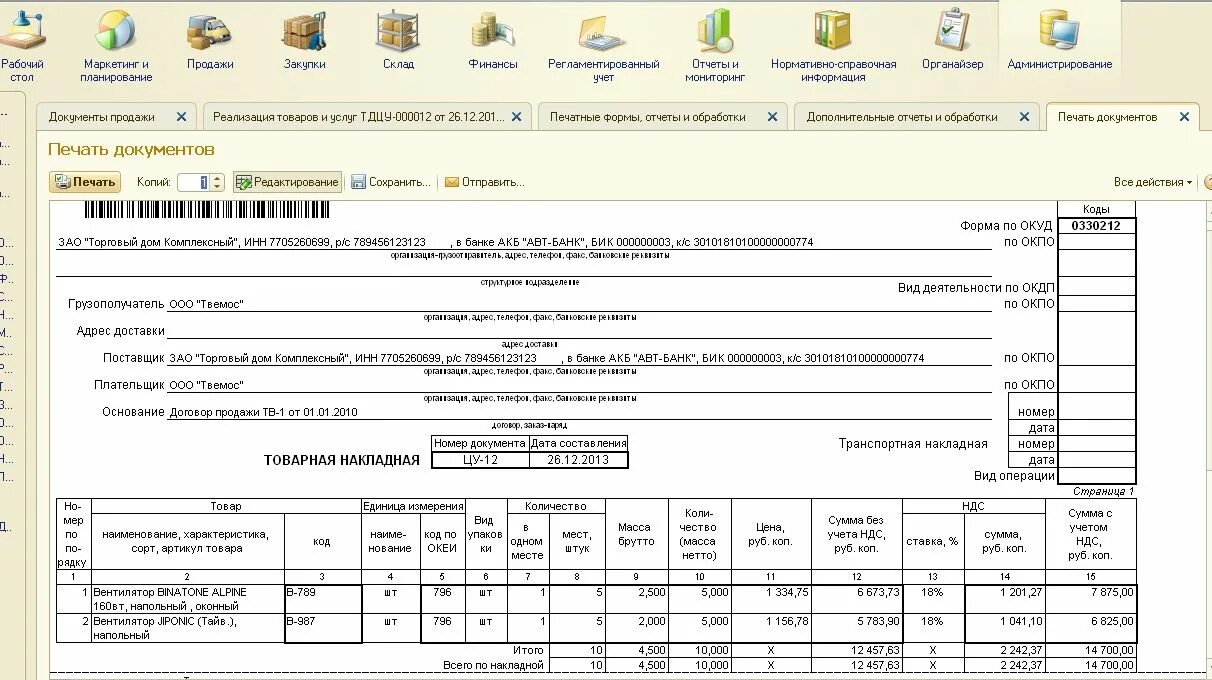Open the Закупки section
Image resolution: width=1212 pixels, height=680 pixels.
304,40
